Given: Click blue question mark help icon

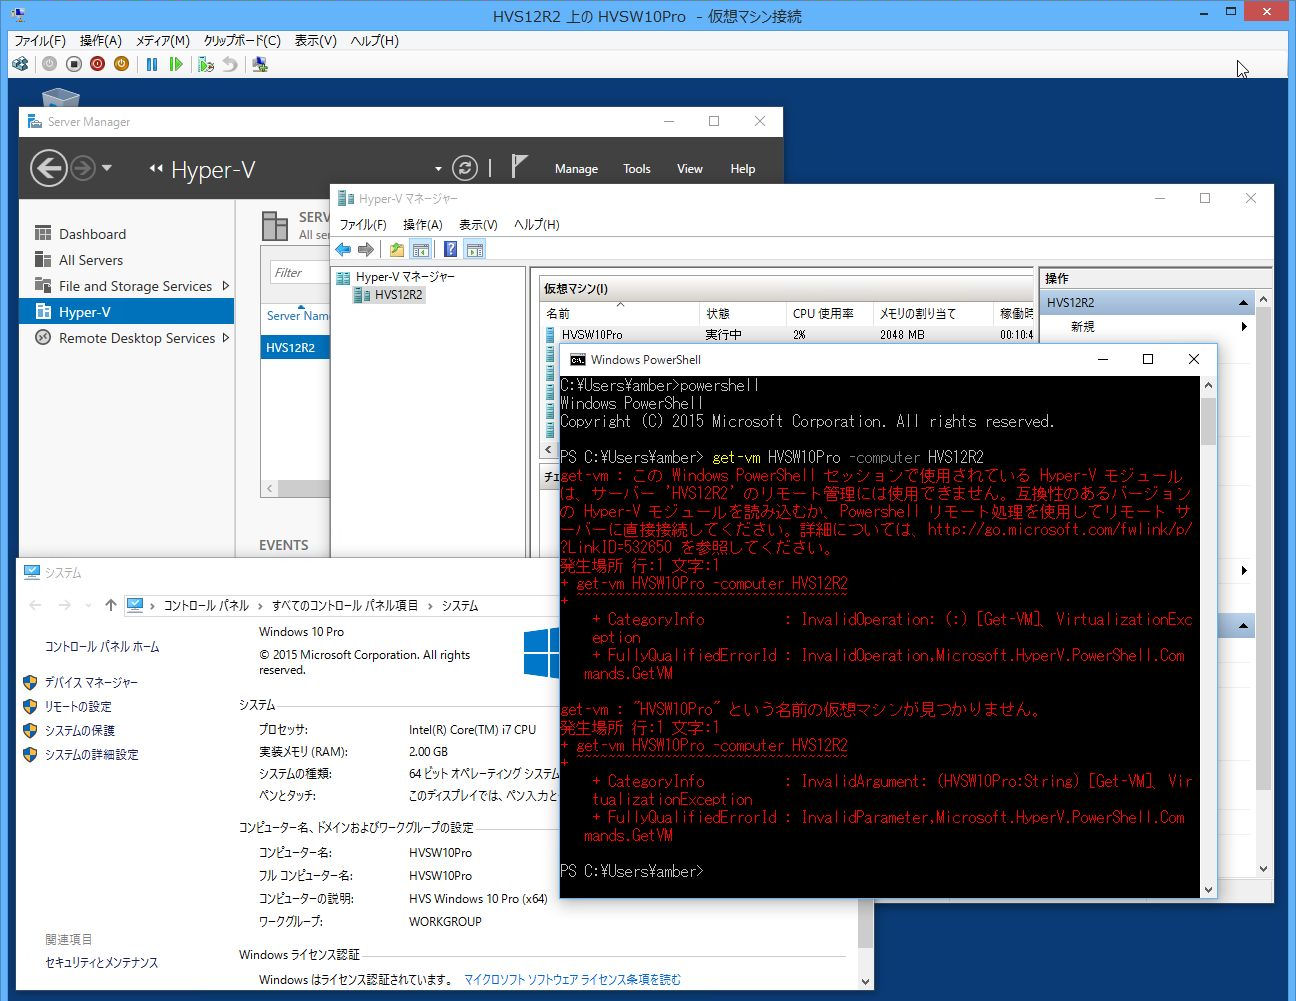Looking at the screenshot, I should [x=451, y=249].
